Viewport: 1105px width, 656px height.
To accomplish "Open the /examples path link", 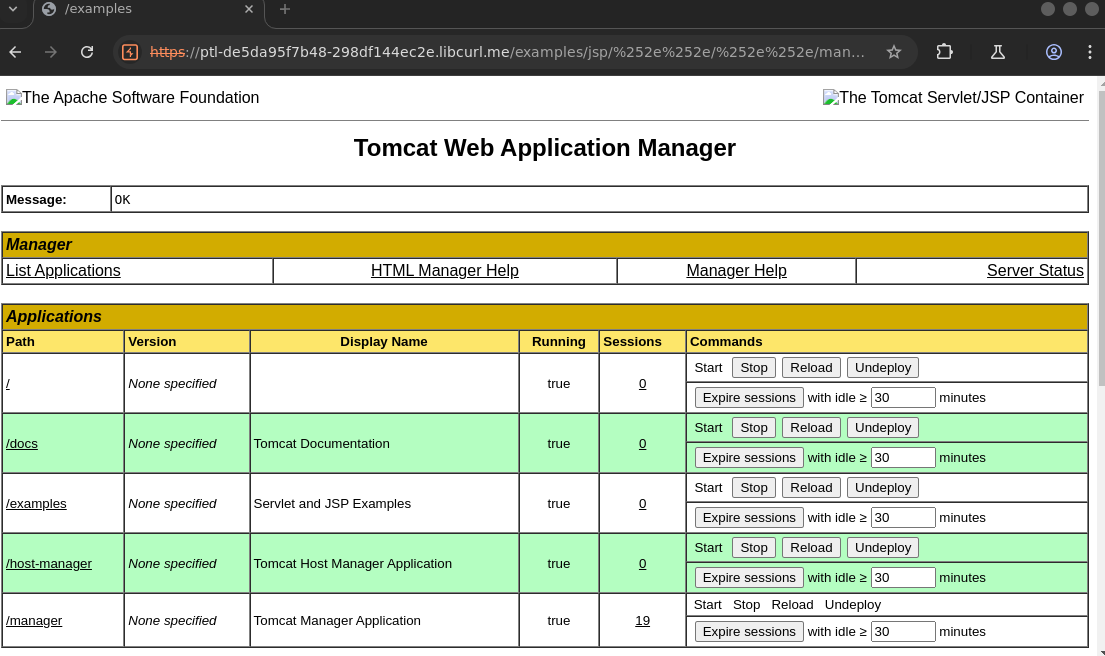I will point(36,503).
